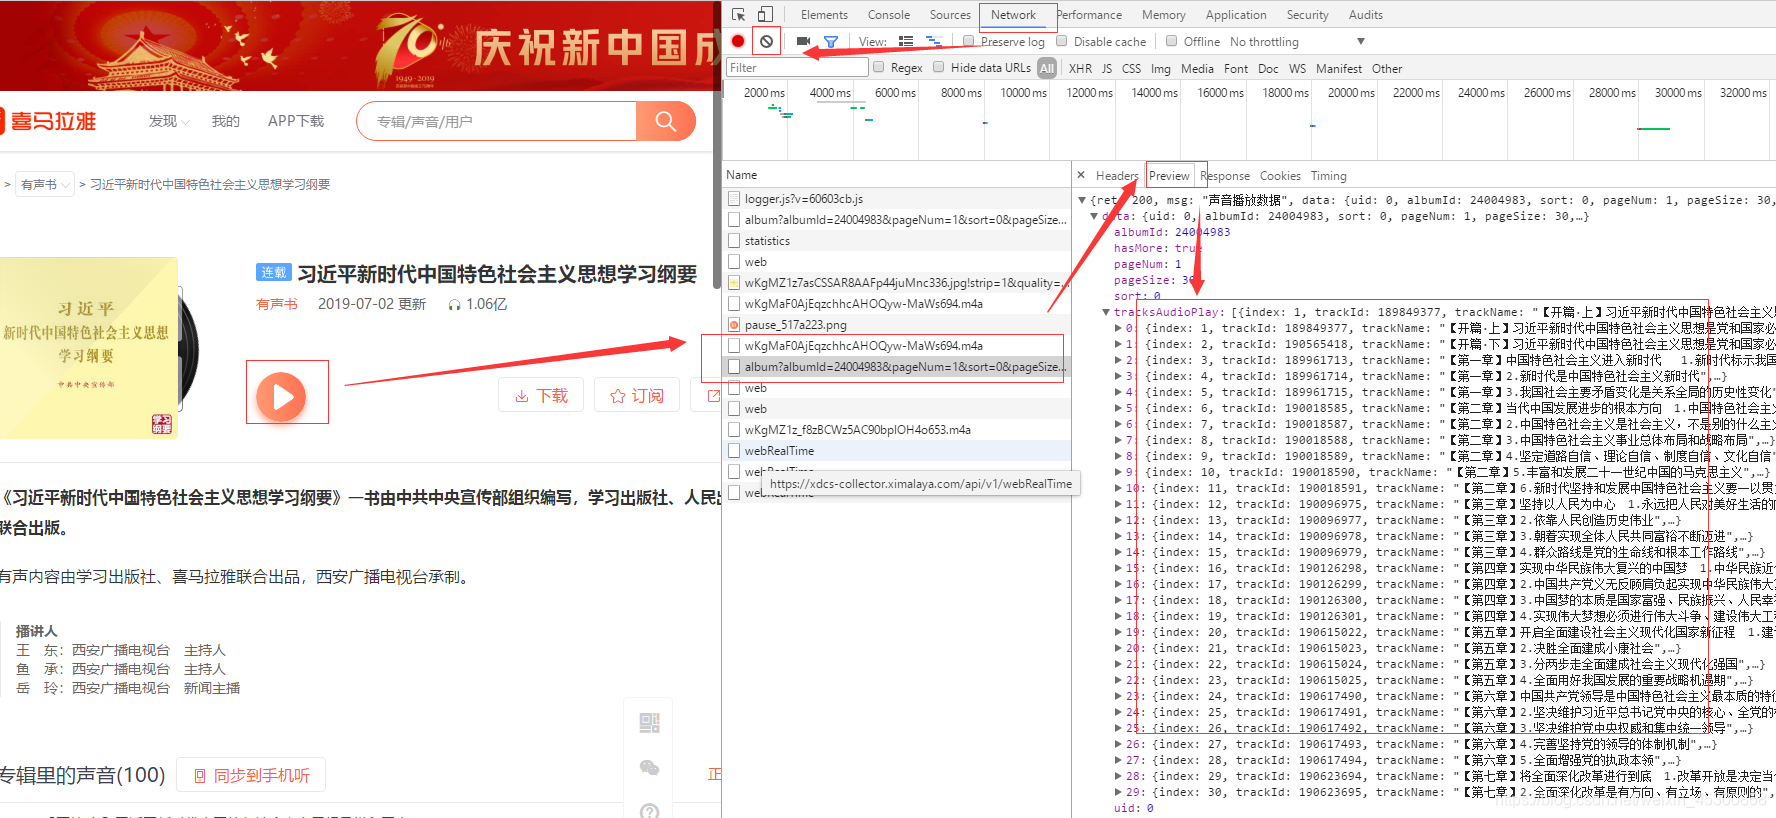Open the 有声书 breadcrumb dropdown
Screen dimensions: 1776x818
coord(46,184)
